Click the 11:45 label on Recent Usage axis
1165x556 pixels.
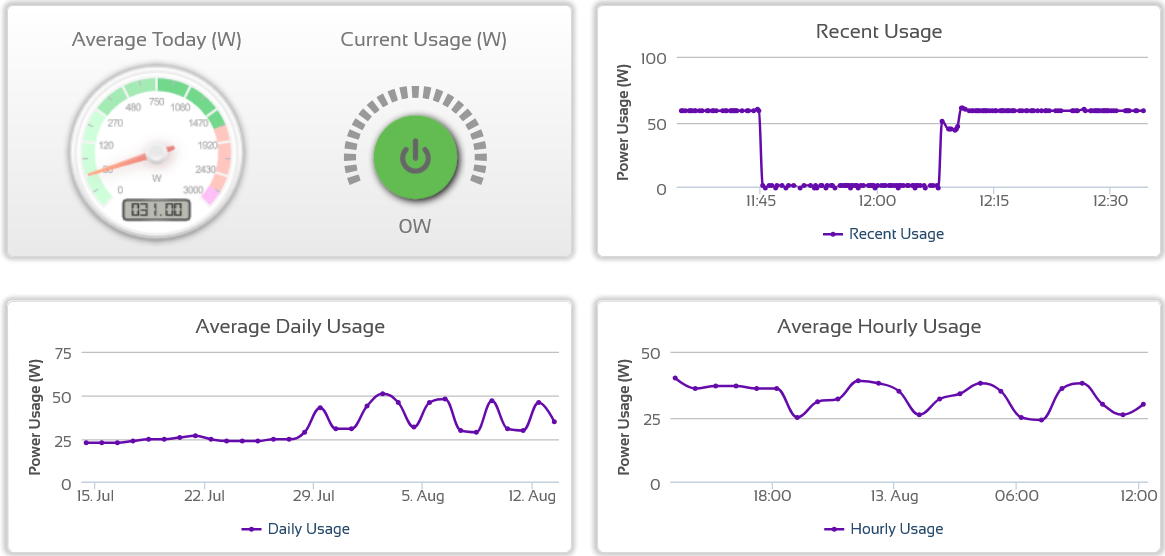760,201
